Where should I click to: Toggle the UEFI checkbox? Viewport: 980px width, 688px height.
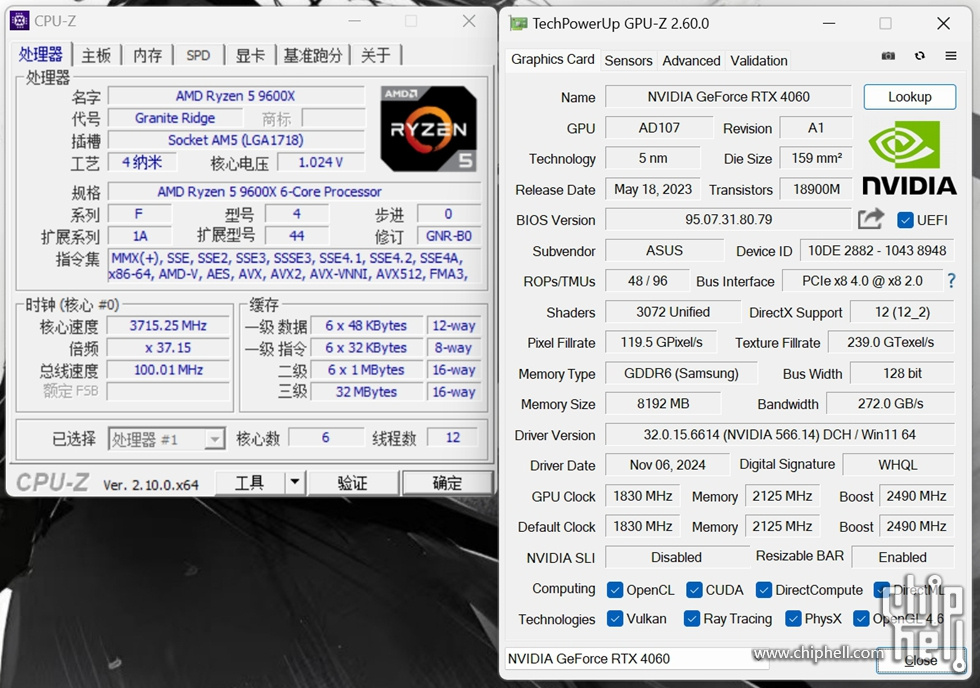(904, 220)
